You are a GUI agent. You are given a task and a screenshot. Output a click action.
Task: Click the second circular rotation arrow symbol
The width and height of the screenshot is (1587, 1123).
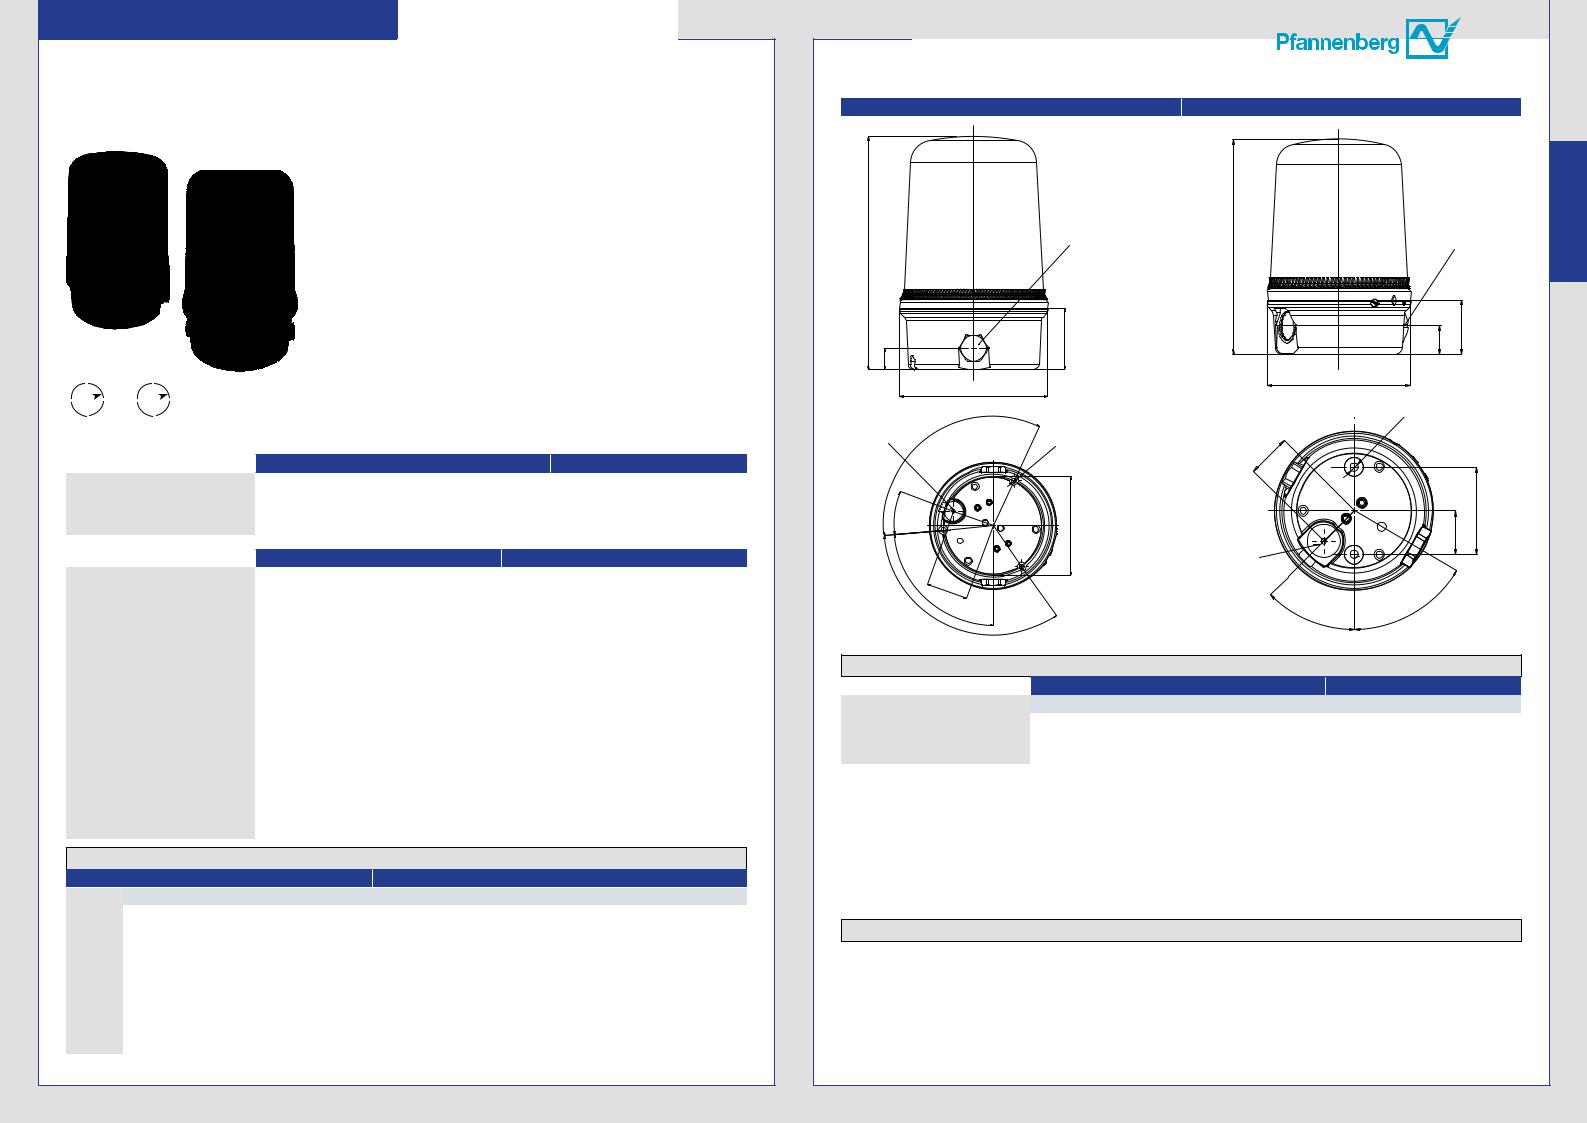click(153, 399)
